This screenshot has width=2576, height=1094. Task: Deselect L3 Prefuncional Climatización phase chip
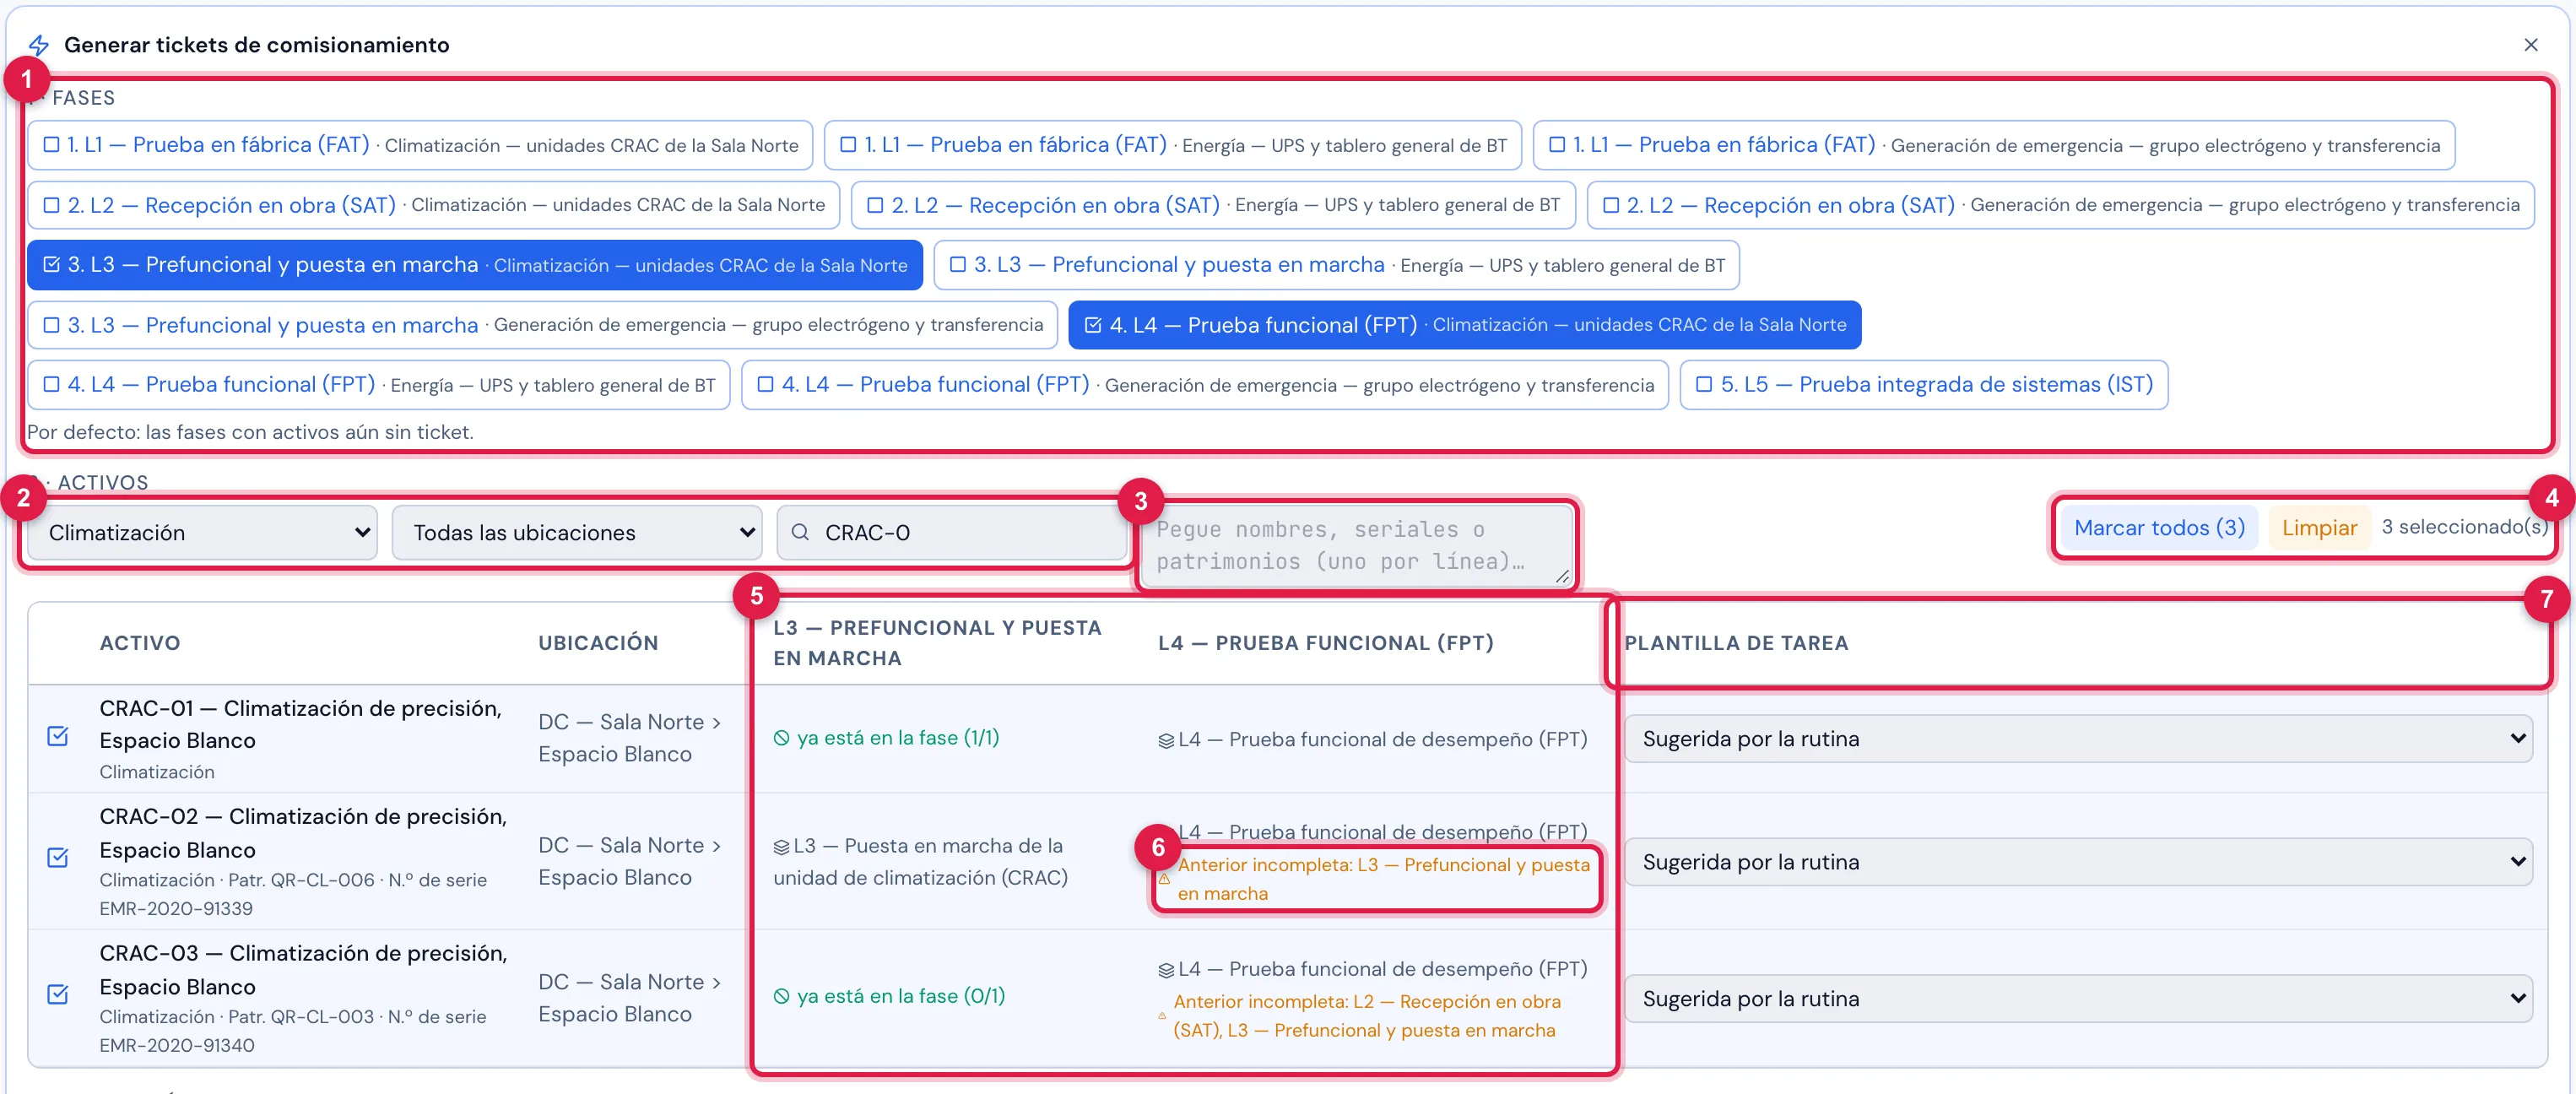coord(475,265)
